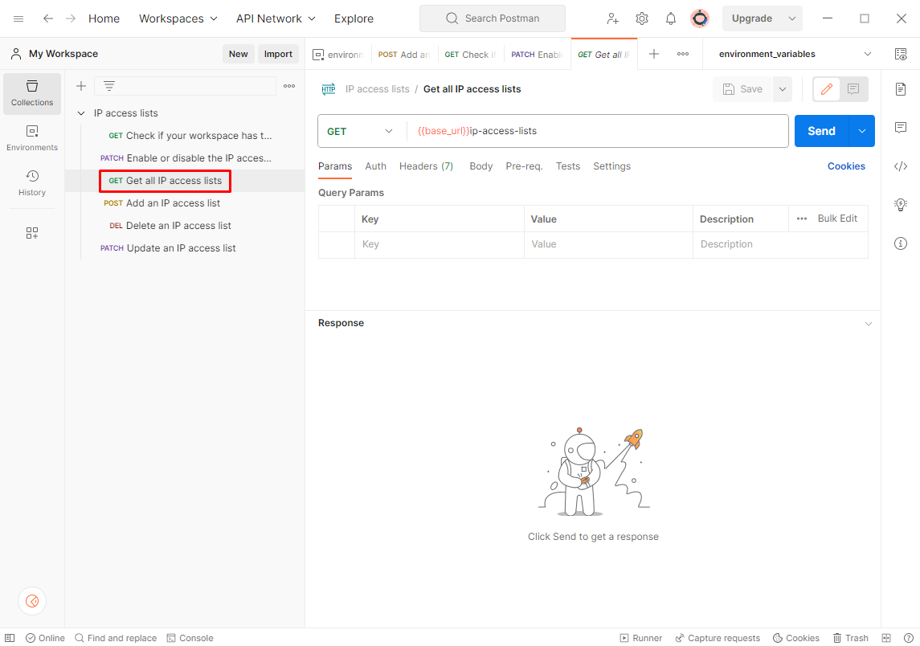Open the Cookies link

pos(846,166)
